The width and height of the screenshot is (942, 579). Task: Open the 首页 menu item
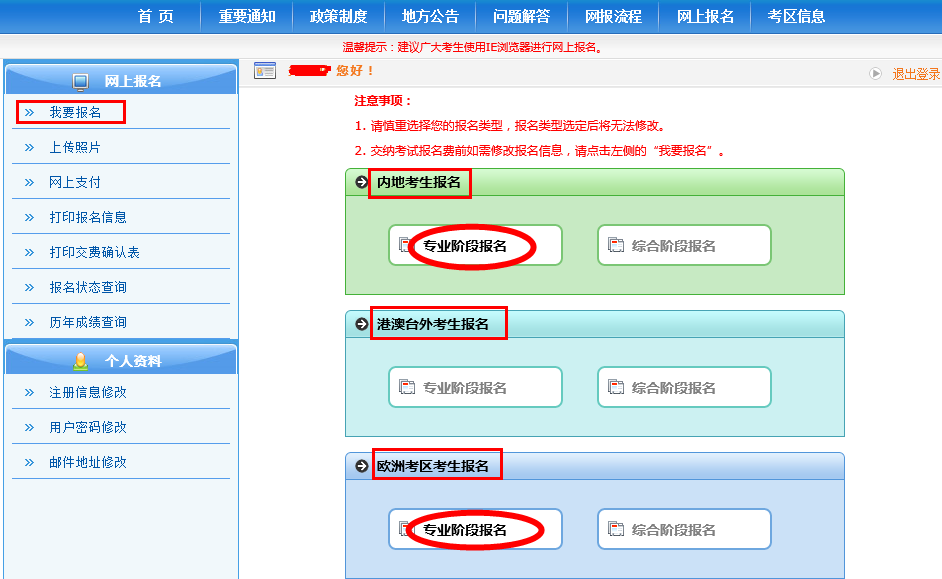pos(155,16)
